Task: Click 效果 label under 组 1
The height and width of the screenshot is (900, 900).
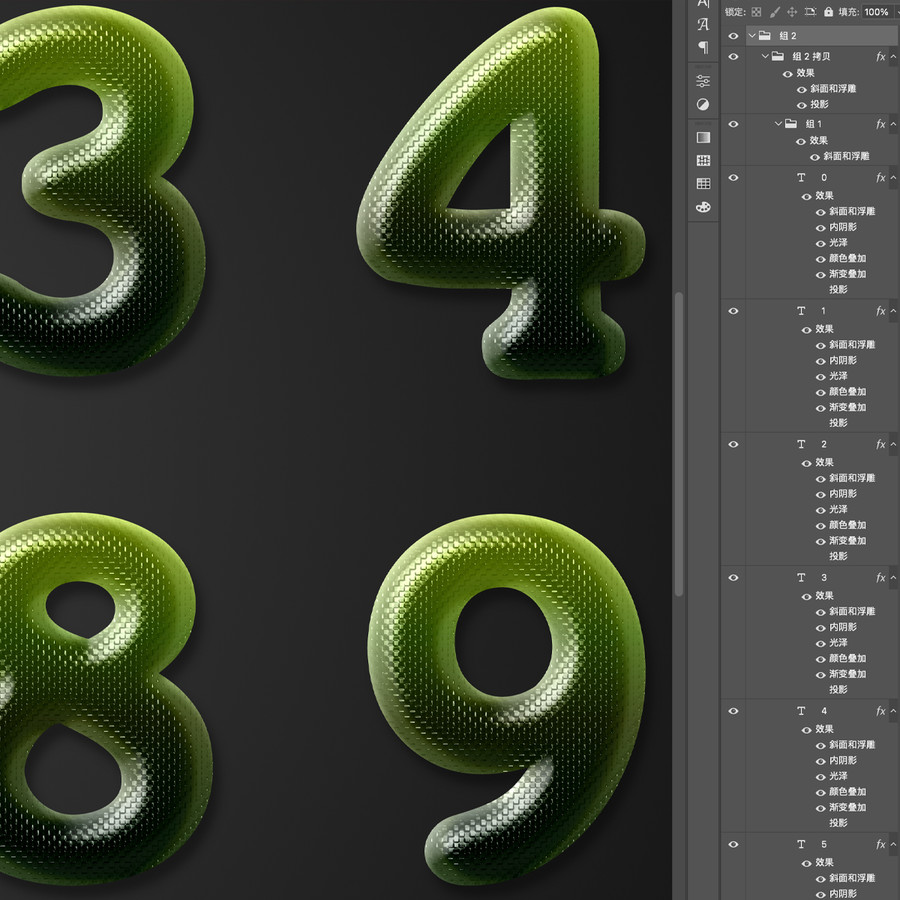Action: coord(818,141)
